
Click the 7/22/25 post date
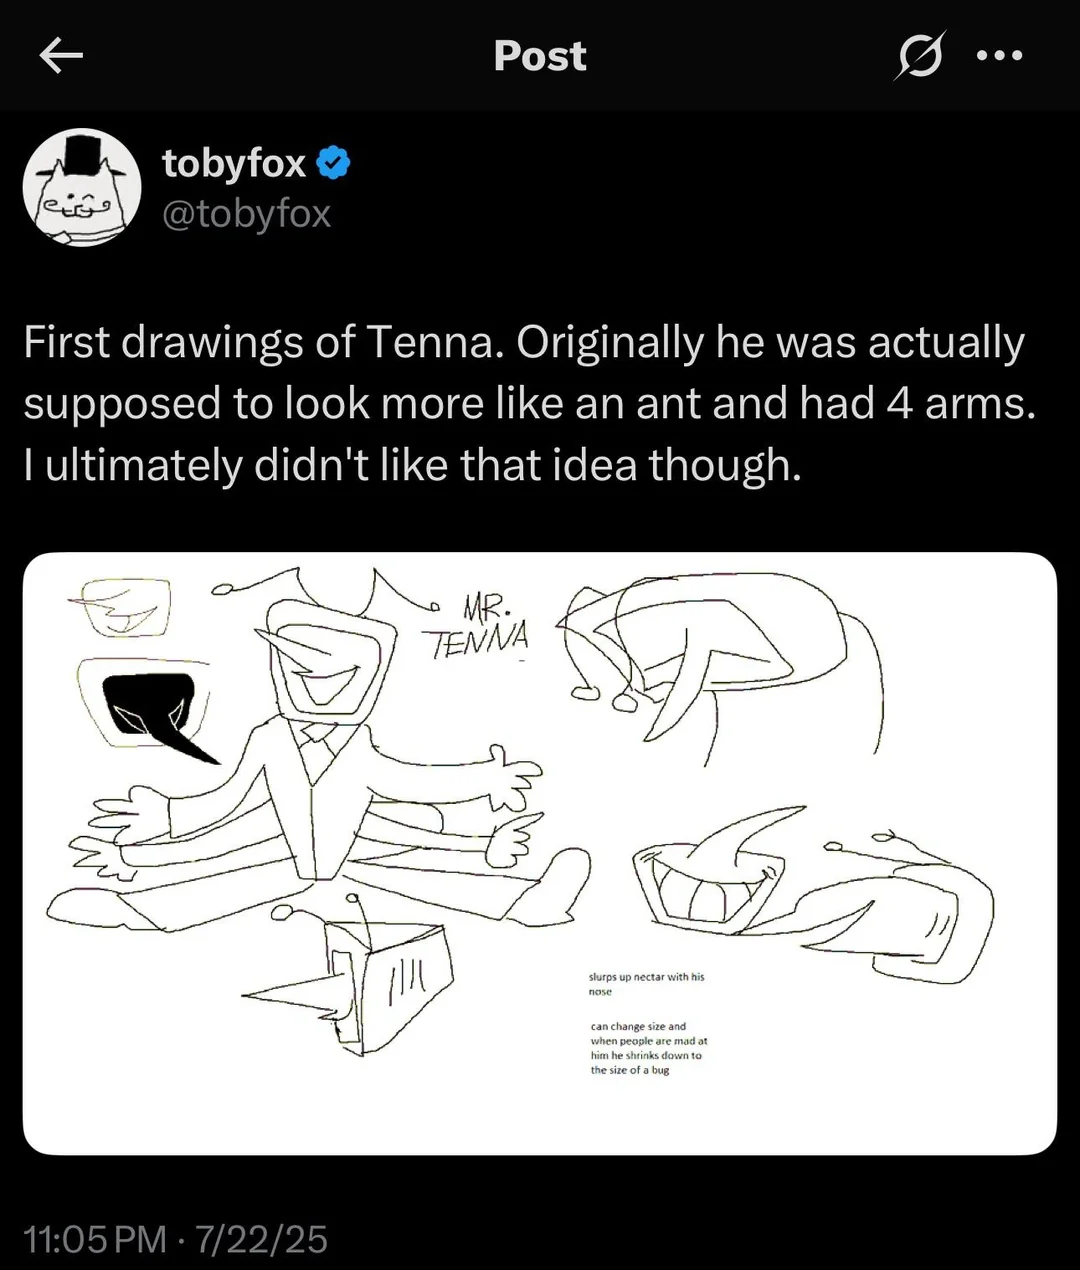pos(262,1239)
